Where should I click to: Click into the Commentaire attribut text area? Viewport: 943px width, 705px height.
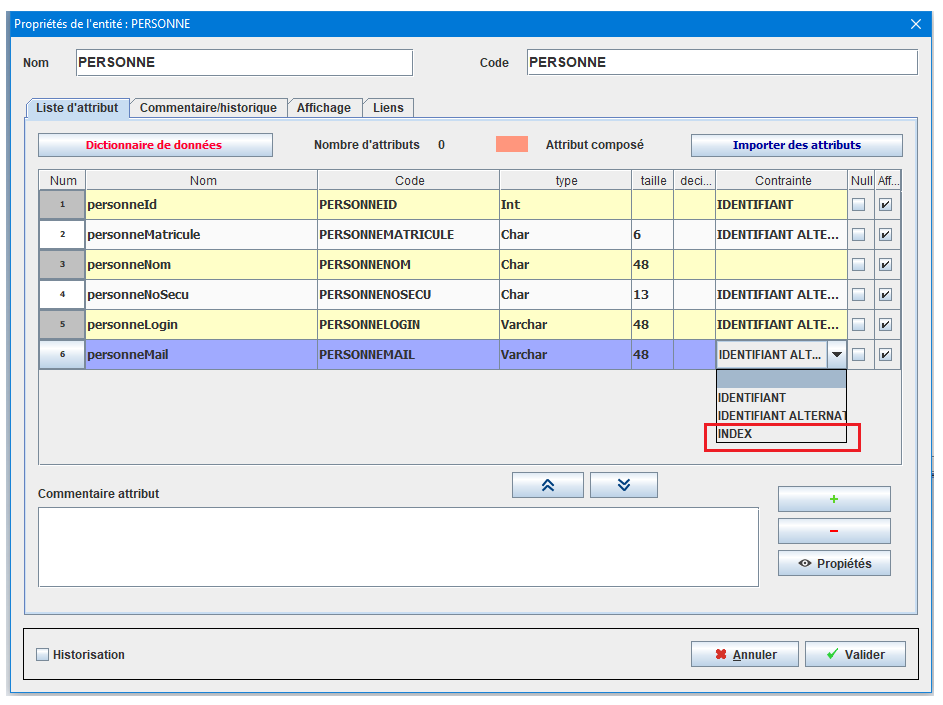tap(398, 547)
